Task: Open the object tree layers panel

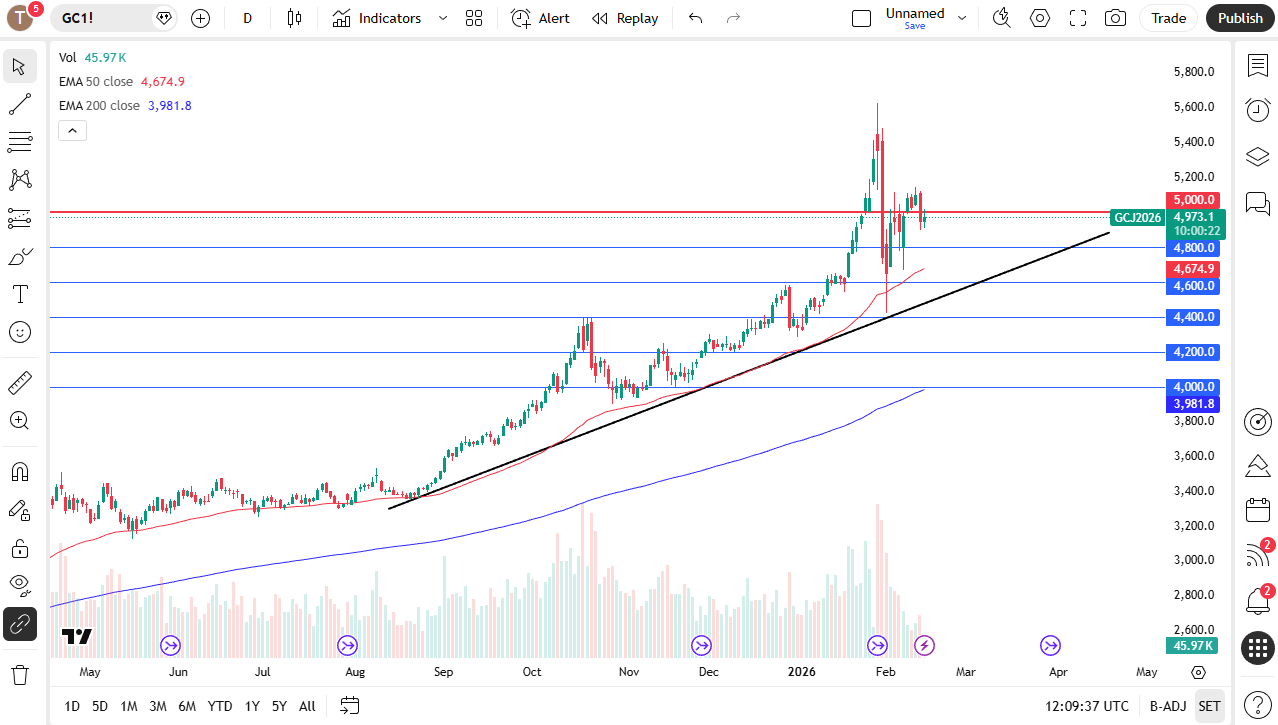Action: 1258,156
